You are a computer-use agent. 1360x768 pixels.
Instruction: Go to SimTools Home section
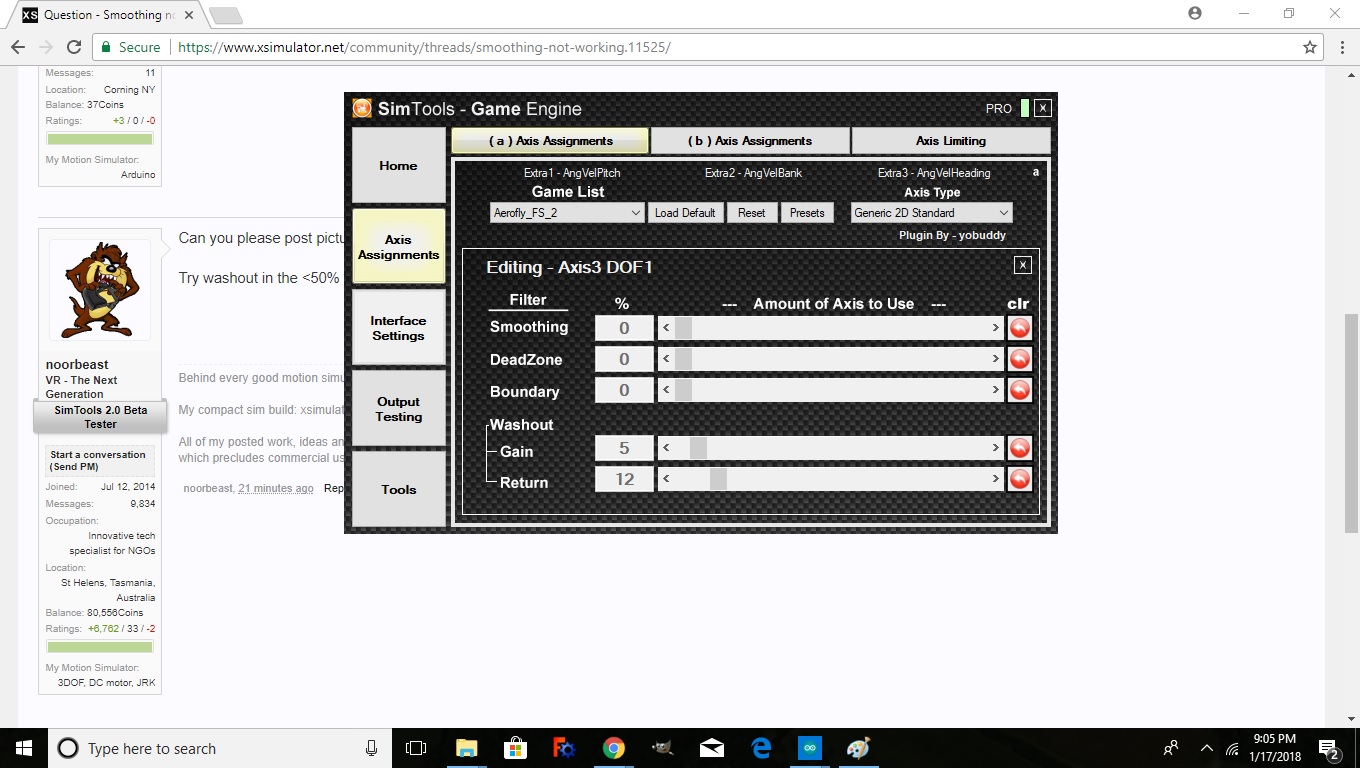coord(398,166)
